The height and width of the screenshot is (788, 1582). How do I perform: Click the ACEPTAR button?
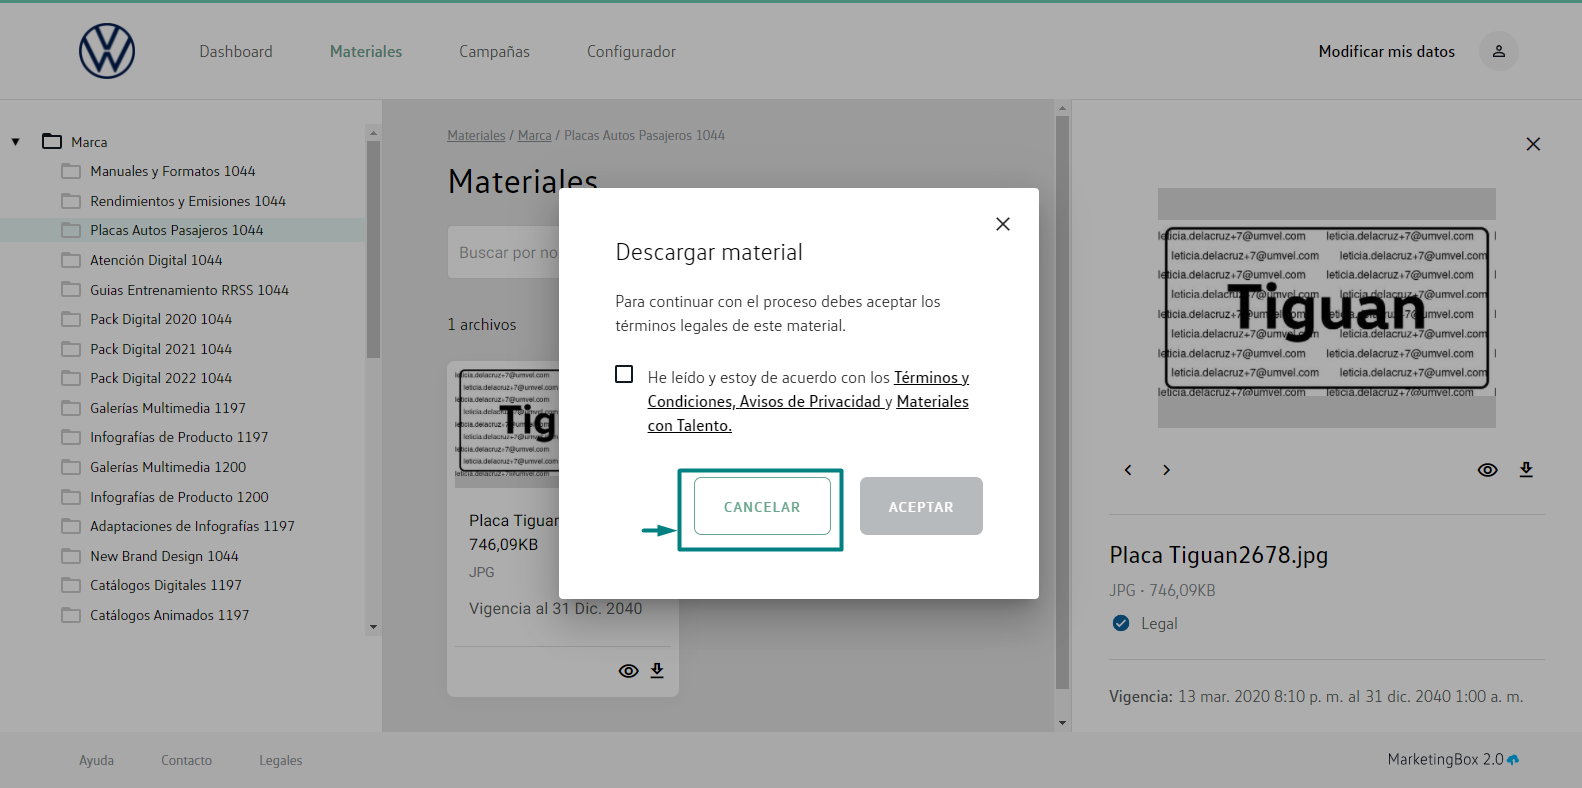[921, 507]
